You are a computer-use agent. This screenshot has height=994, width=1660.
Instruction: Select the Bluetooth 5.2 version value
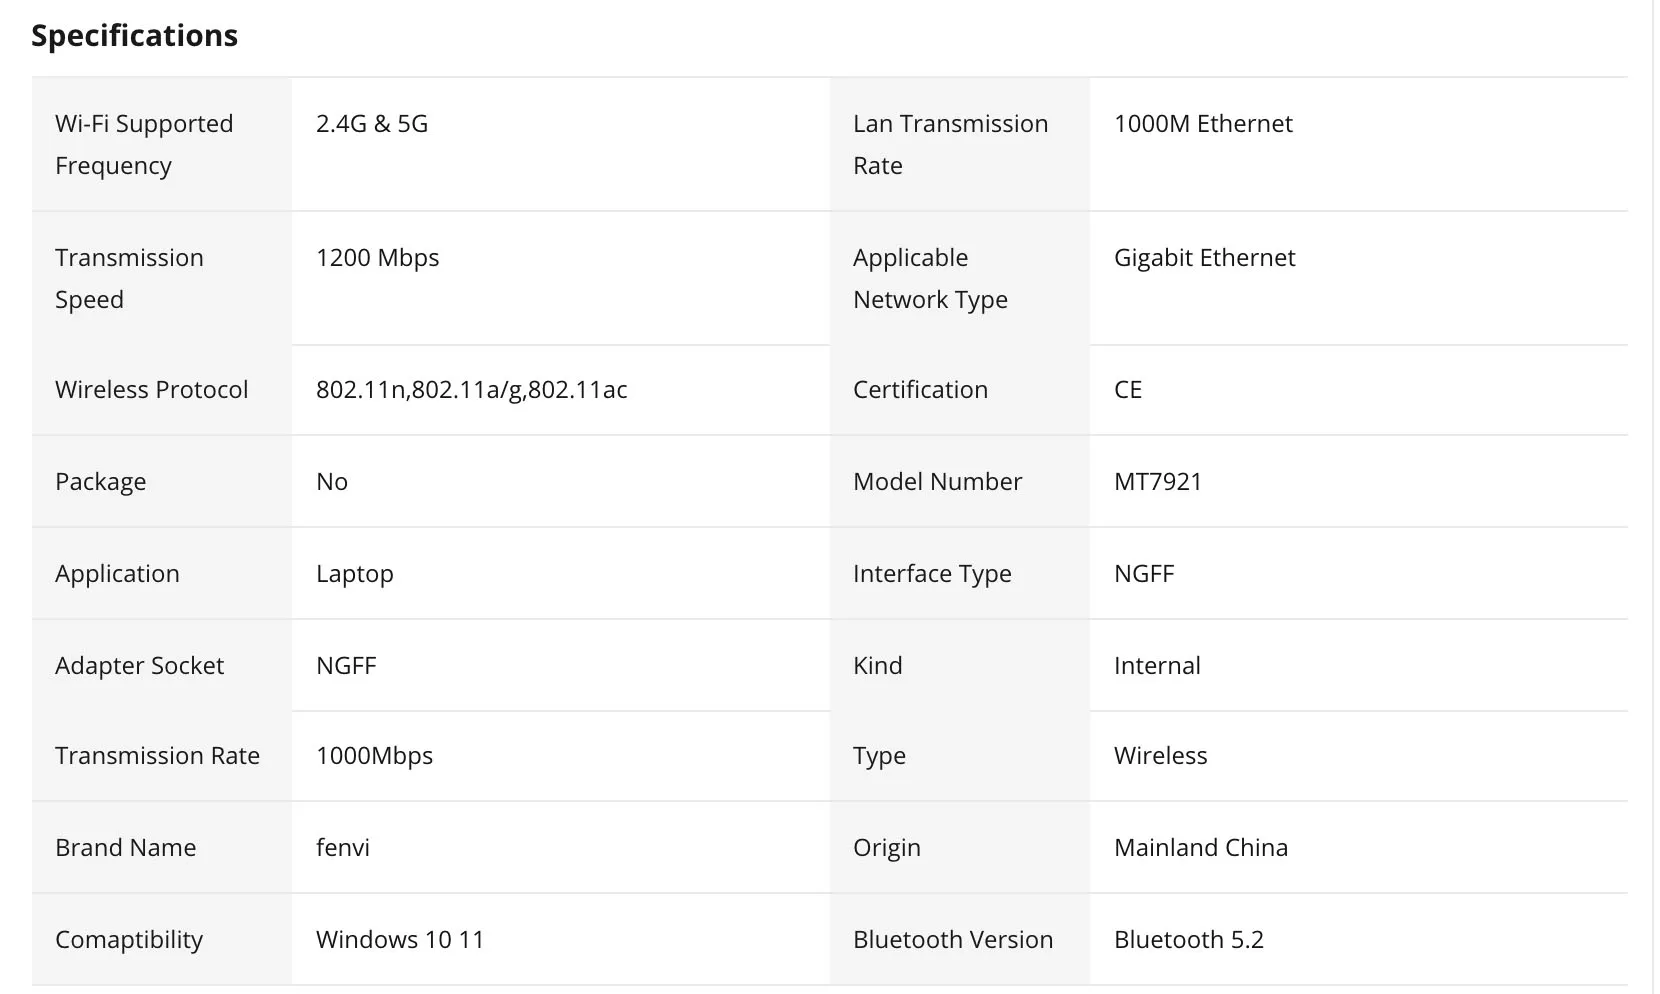tap(1188, 940)
